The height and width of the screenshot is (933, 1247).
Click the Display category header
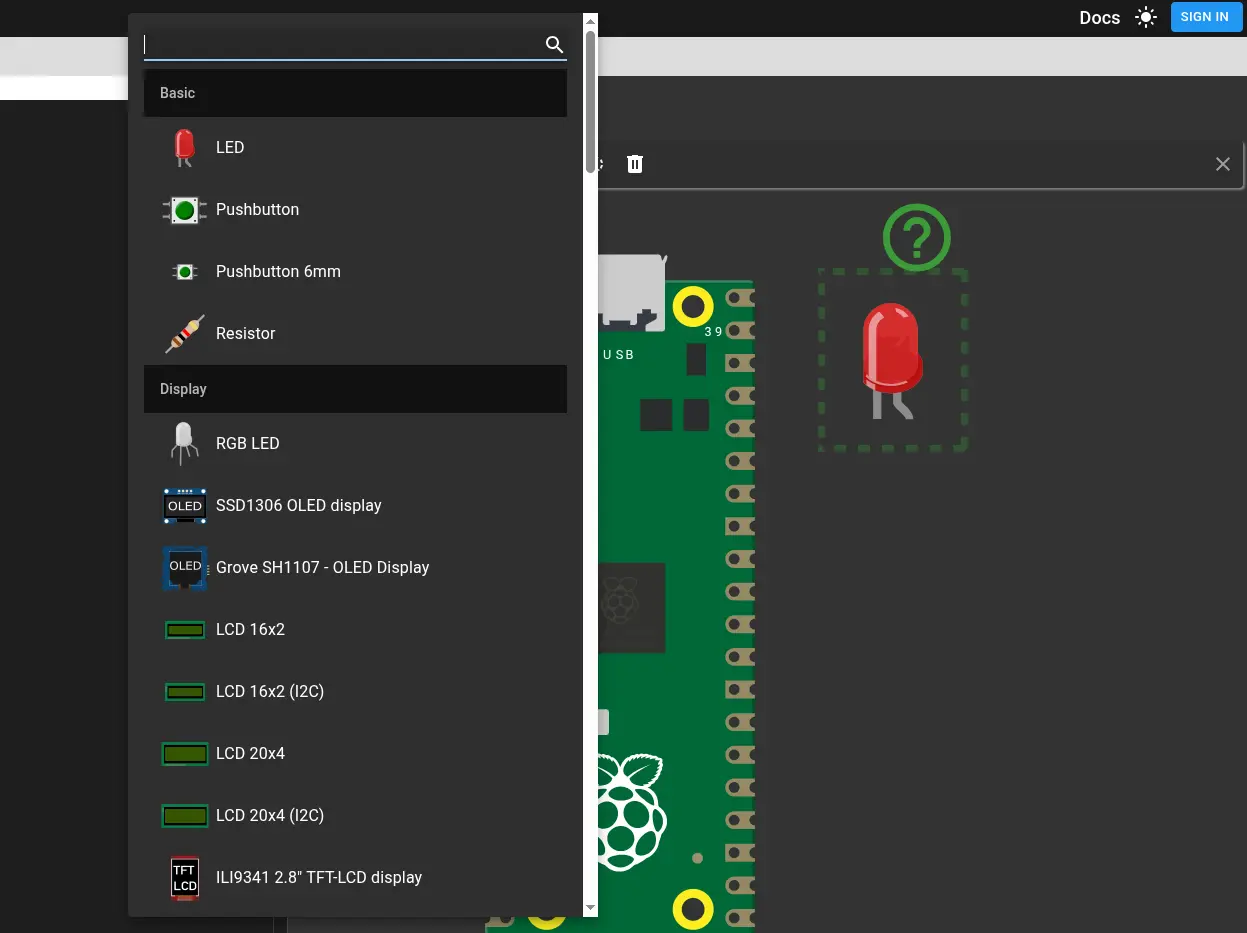point(355,389)
